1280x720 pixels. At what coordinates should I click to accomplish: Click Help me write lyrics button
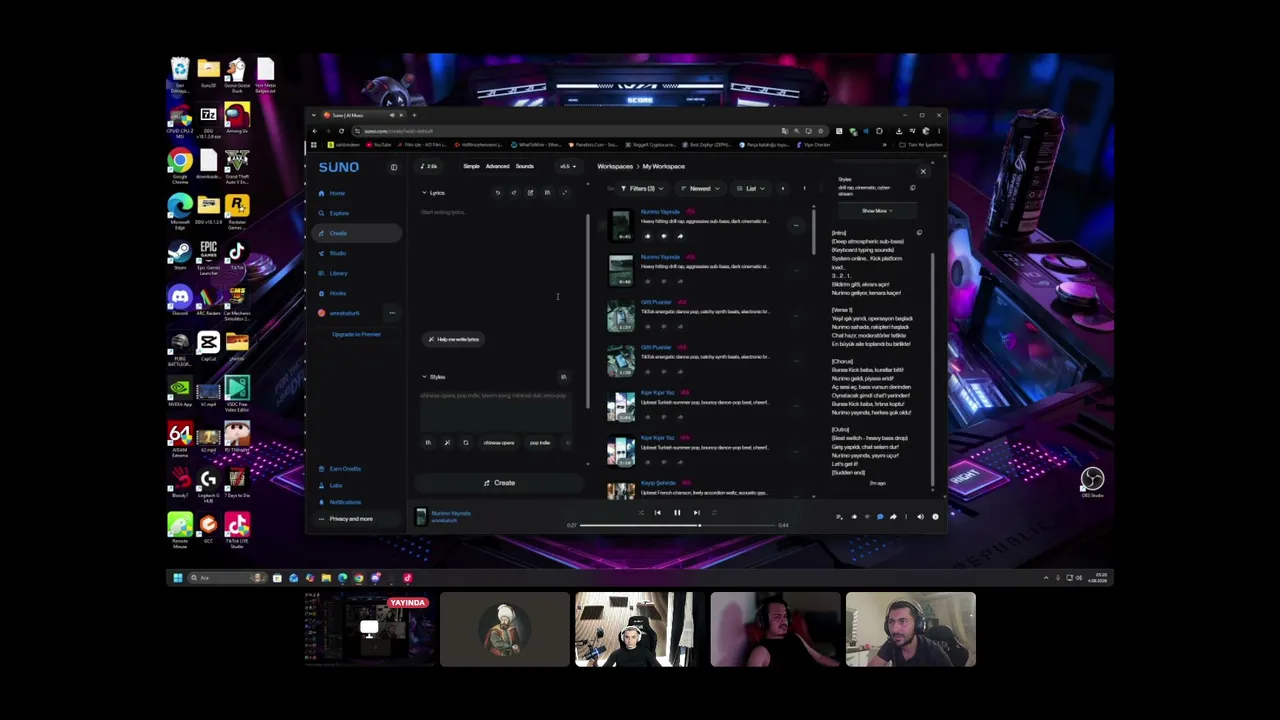pyautogui.click(x=455, y=339)
